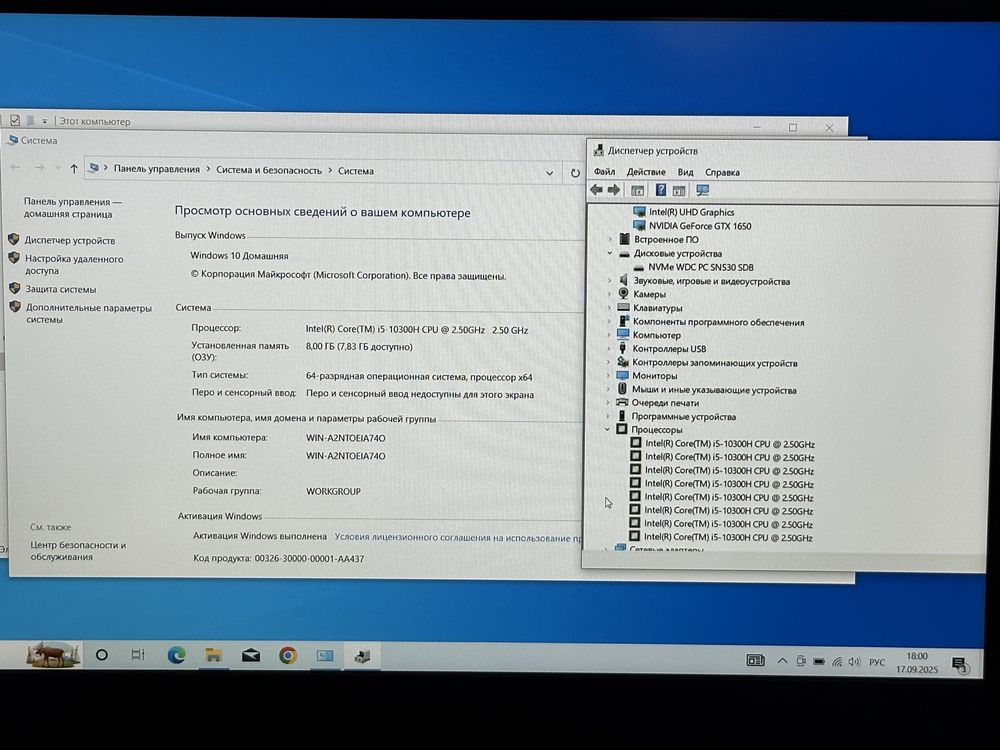Open Защита системы link

[x=61, y=289]
